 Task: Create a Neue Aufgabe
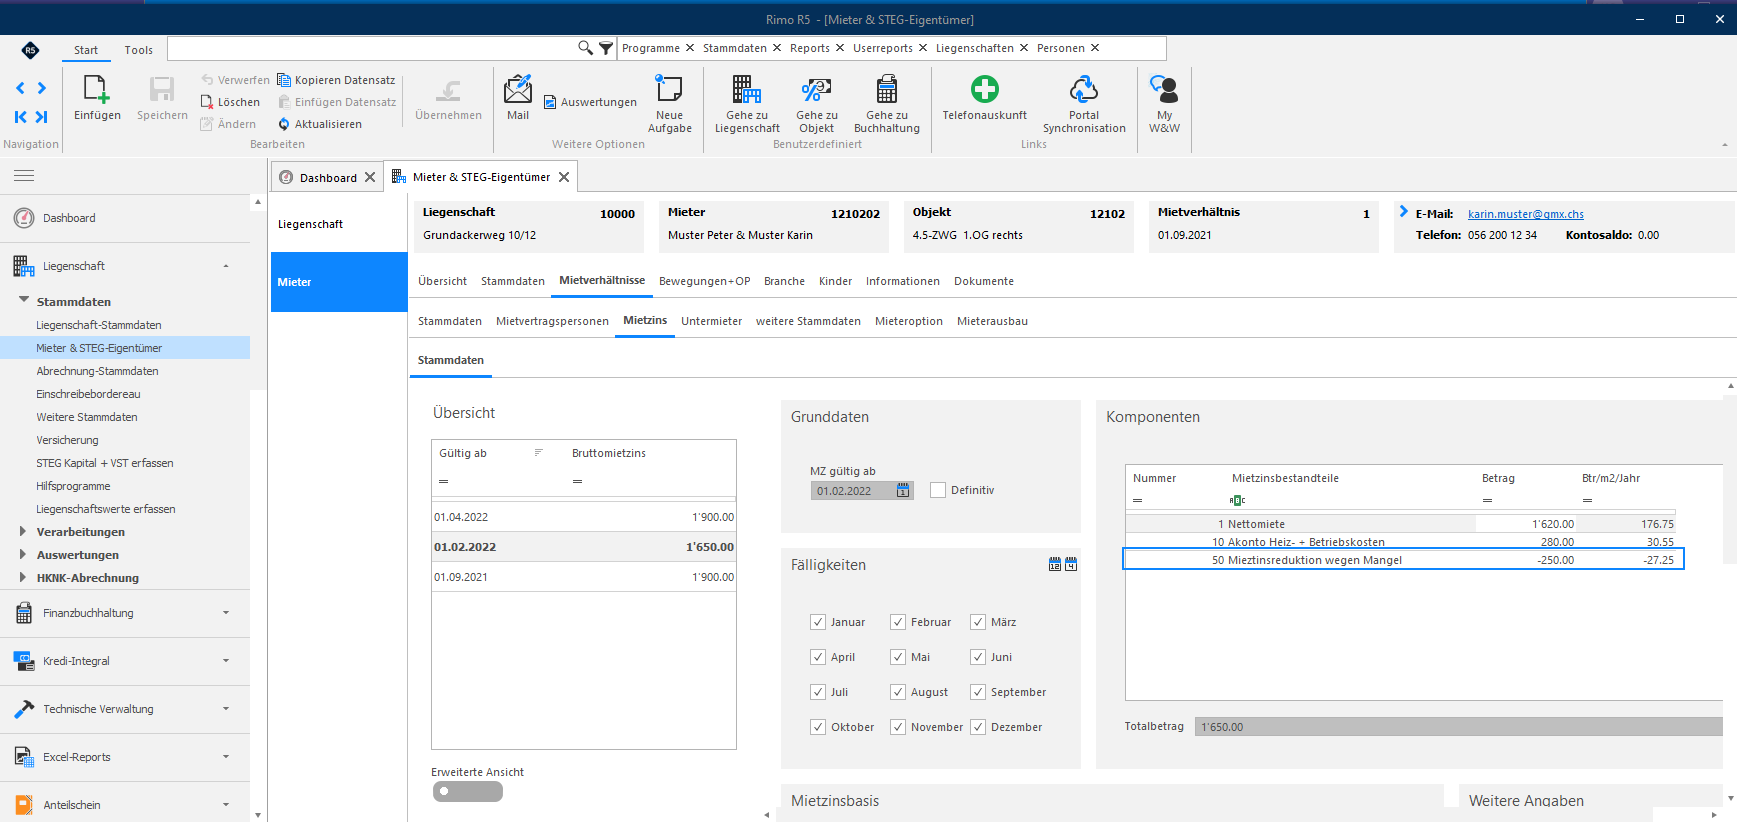pos(669,104)
